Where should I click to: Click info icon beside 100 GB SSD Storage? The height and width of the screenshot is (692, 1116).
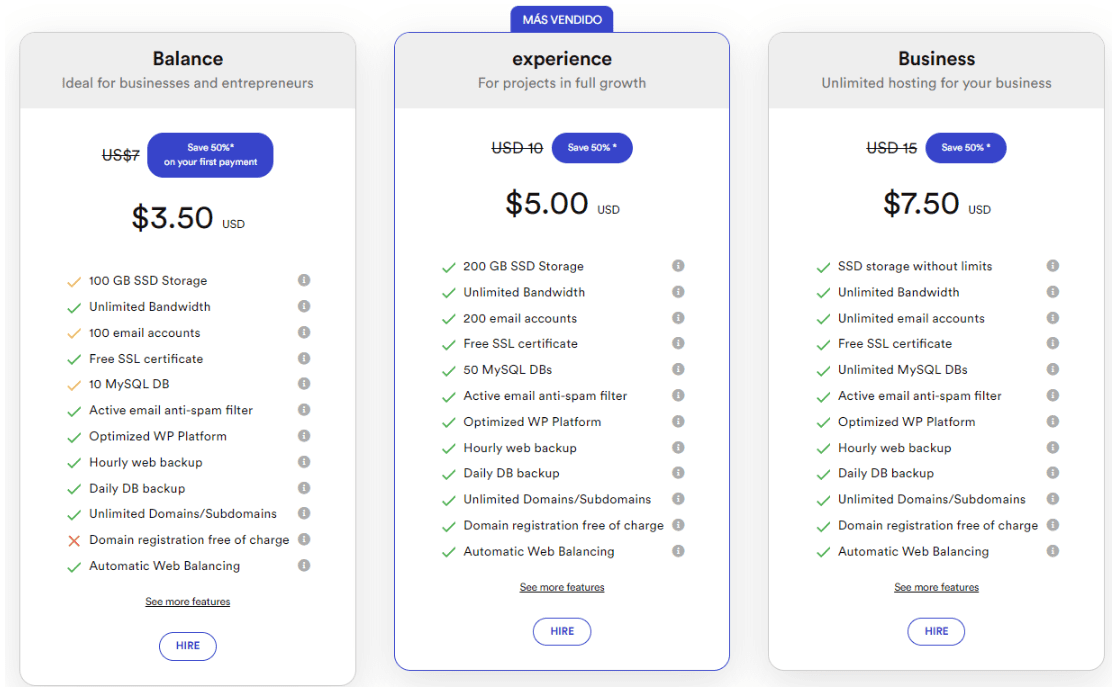click(304, 280)
